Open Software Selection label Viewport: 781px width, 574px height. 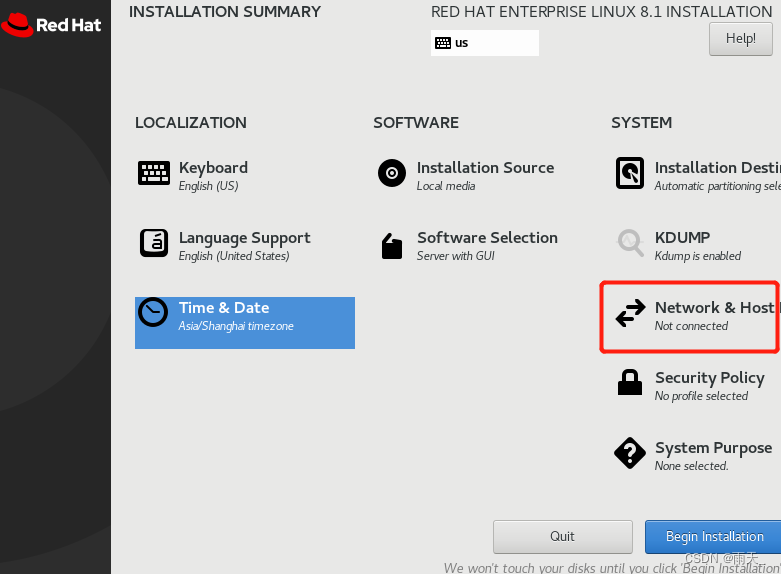[488, 238]
